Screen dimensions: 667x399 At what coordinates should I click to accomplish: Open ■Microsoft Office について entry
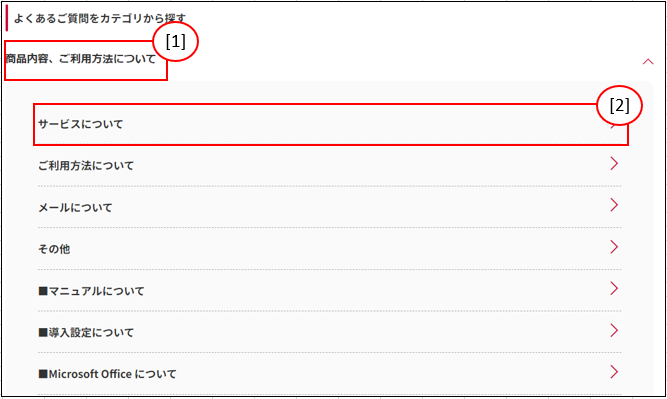coord(329,374)
